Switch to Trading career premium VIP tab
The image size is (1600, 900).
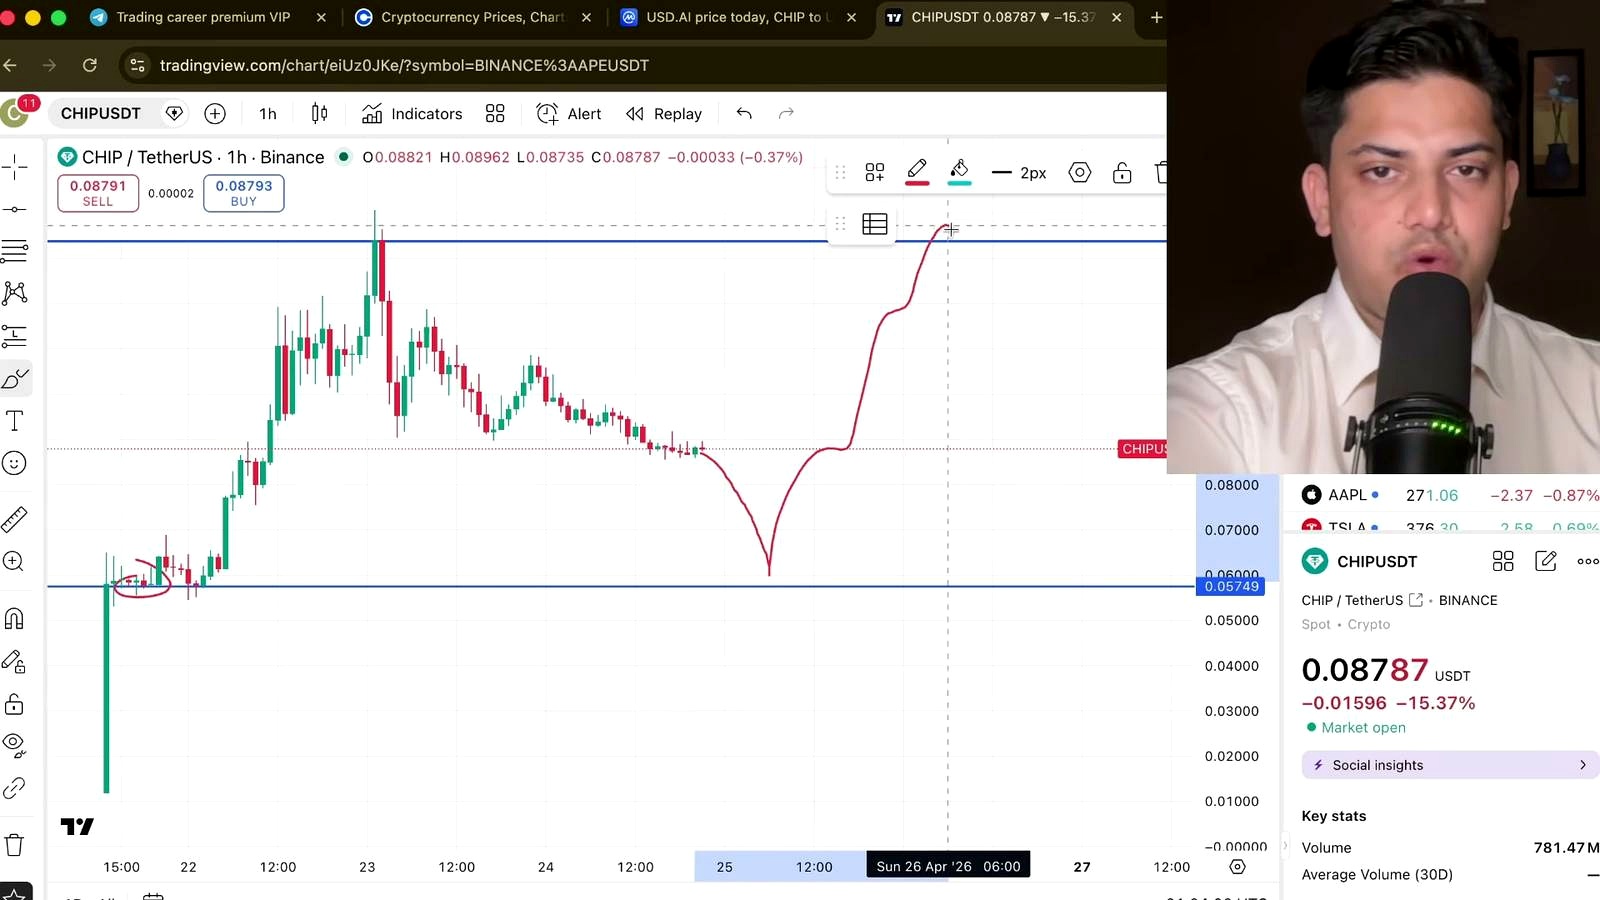click(x=204, y=17)
